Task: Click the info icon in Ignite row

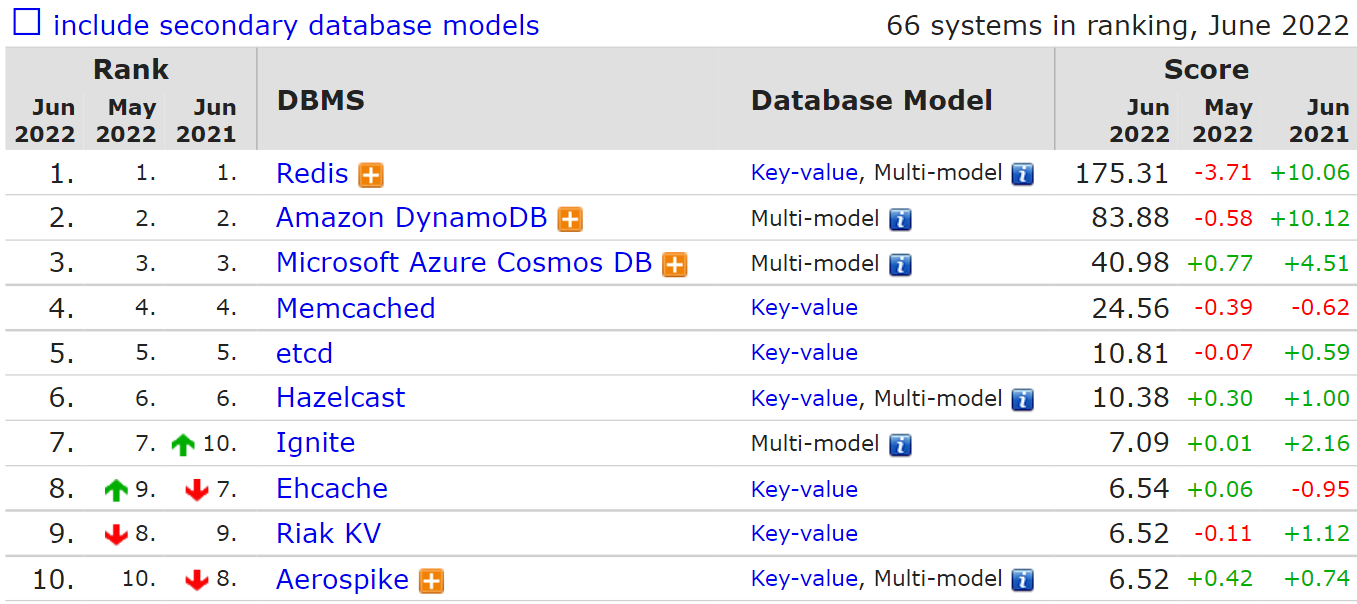Action: click(900, 445)
